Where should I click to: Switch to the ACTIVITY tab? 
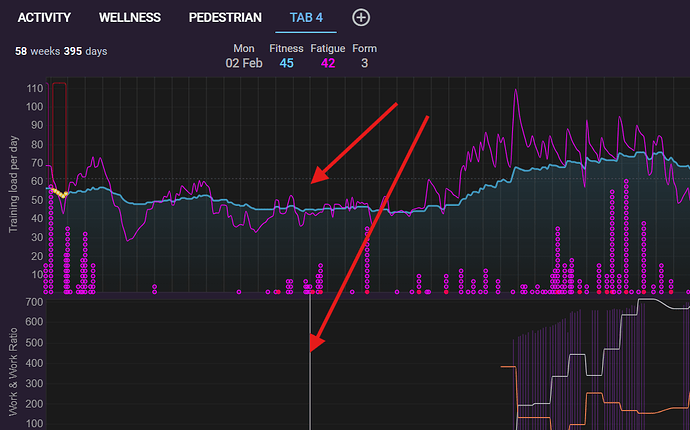44,18
